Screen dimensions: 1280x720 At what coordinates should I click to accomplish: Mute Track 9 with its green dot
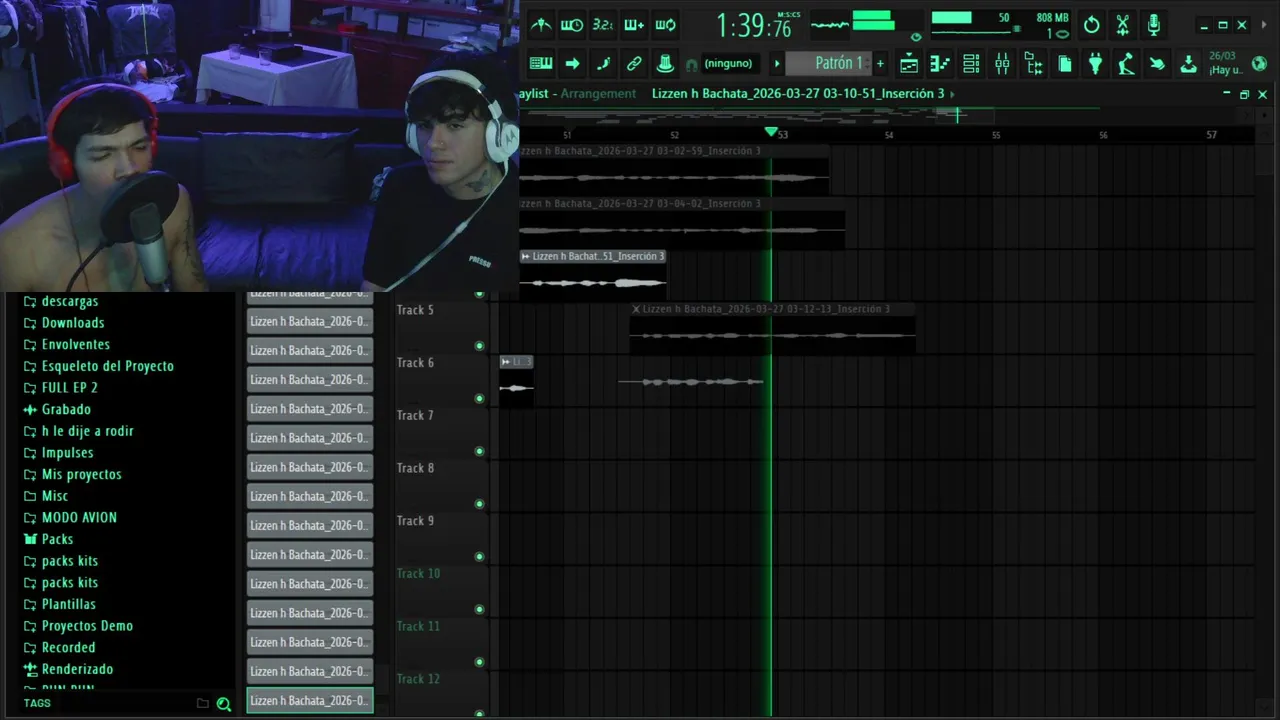click(480, 557)
